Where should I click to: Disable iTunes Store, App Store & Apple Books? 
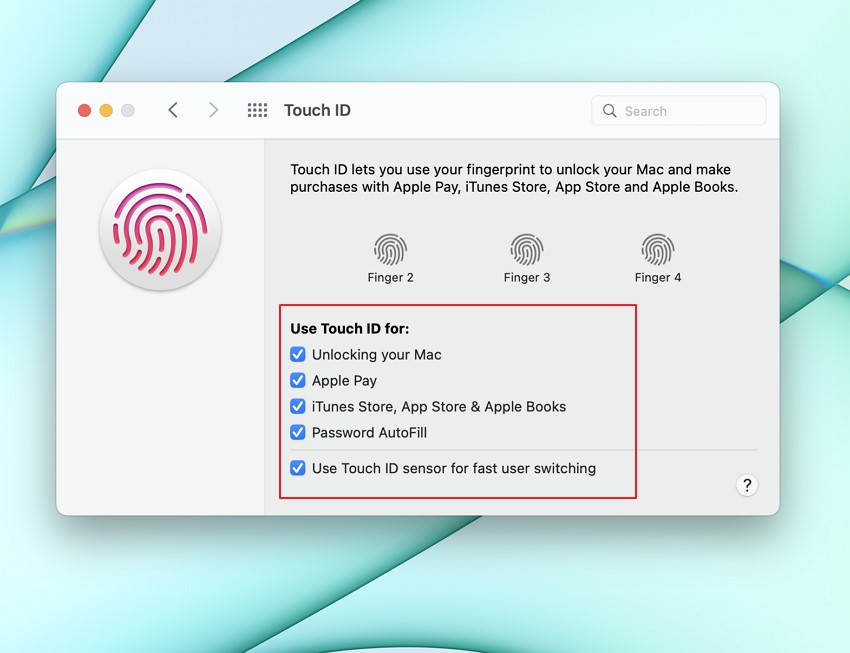point(298,406)
